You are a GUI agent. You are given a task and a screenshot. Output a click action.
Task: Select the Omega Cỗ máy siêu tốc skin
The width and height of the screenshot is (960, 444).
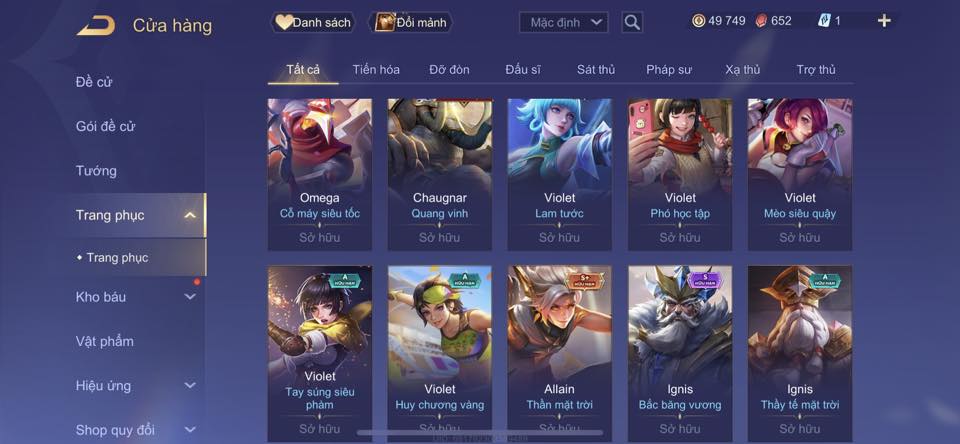pyautogui.click(x=320, y=175)
